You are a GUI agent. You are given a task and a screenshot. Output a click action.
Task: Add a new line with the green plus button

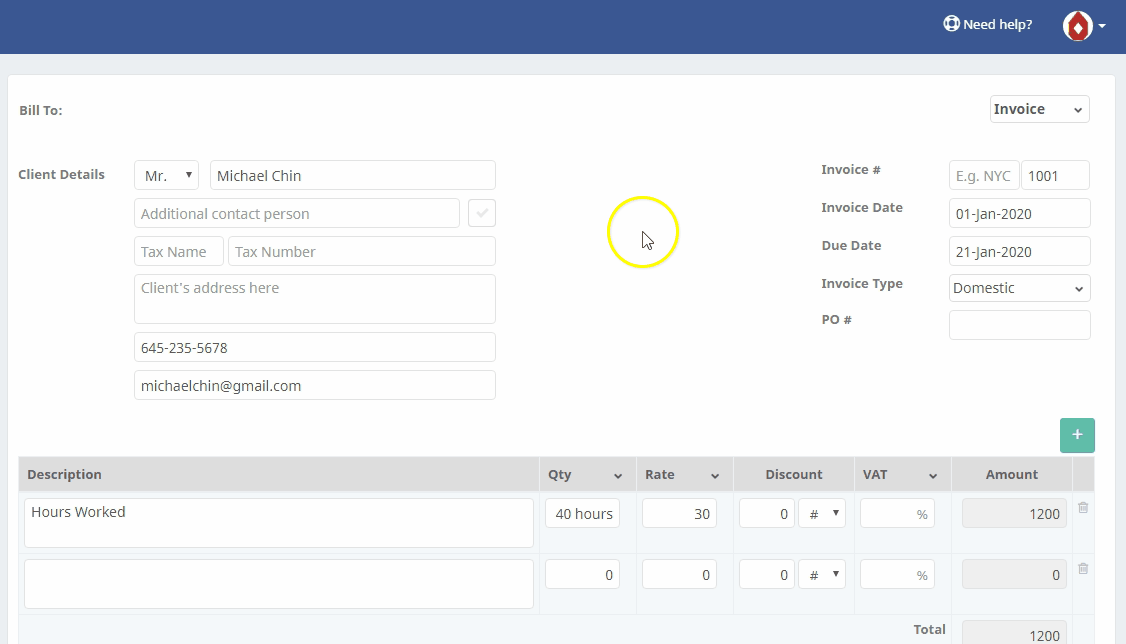click(1077, 435)
